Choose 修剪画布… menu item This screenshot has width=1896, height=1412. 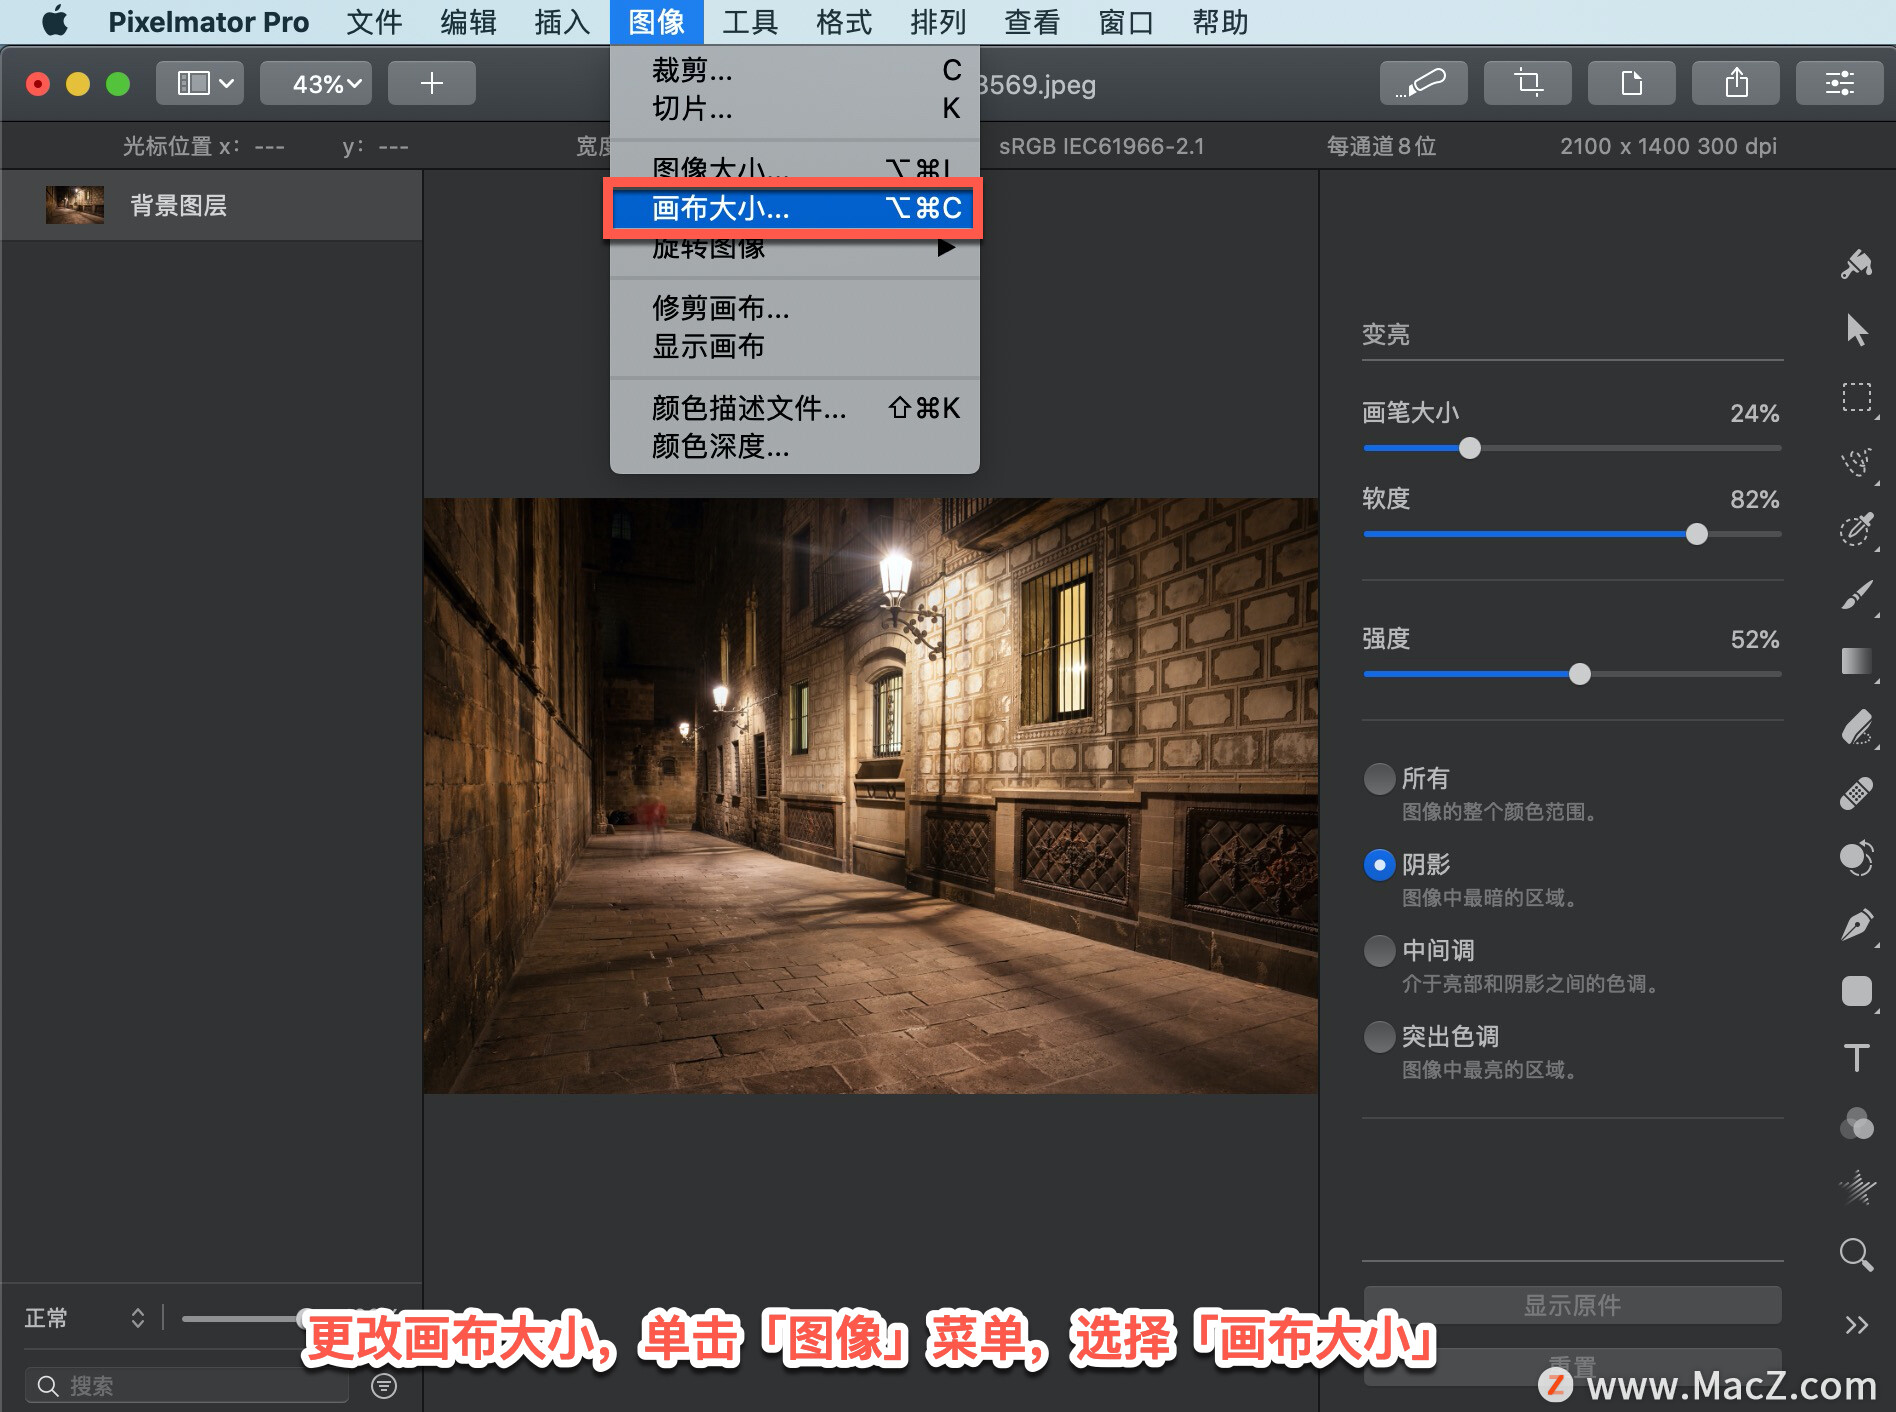pos(794,308)
